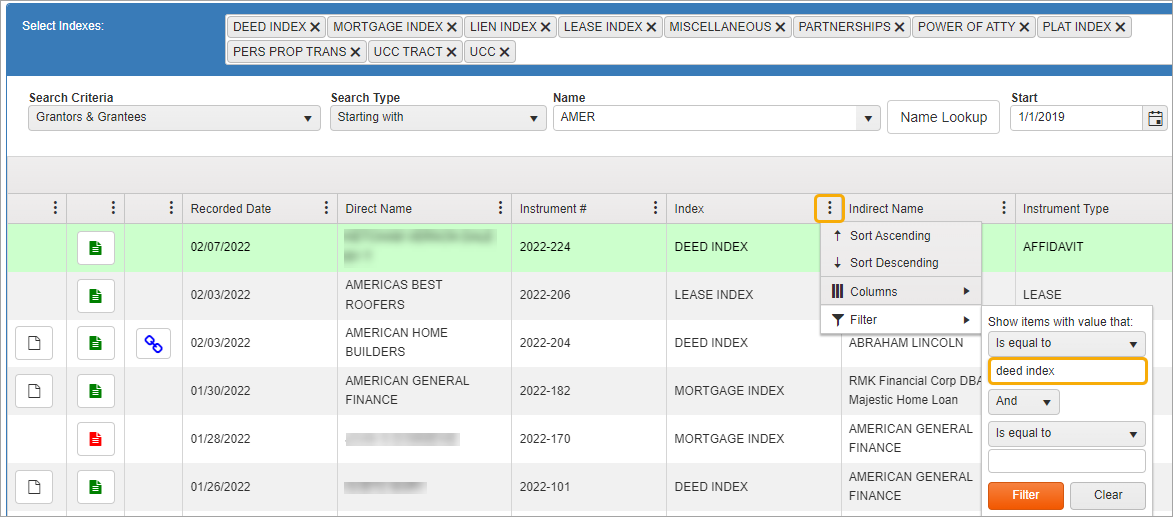This screenshot has height=517, width=1173.
Task: Click the orange Filter button
Action: pyautogui.click(x=1025, y=495)
